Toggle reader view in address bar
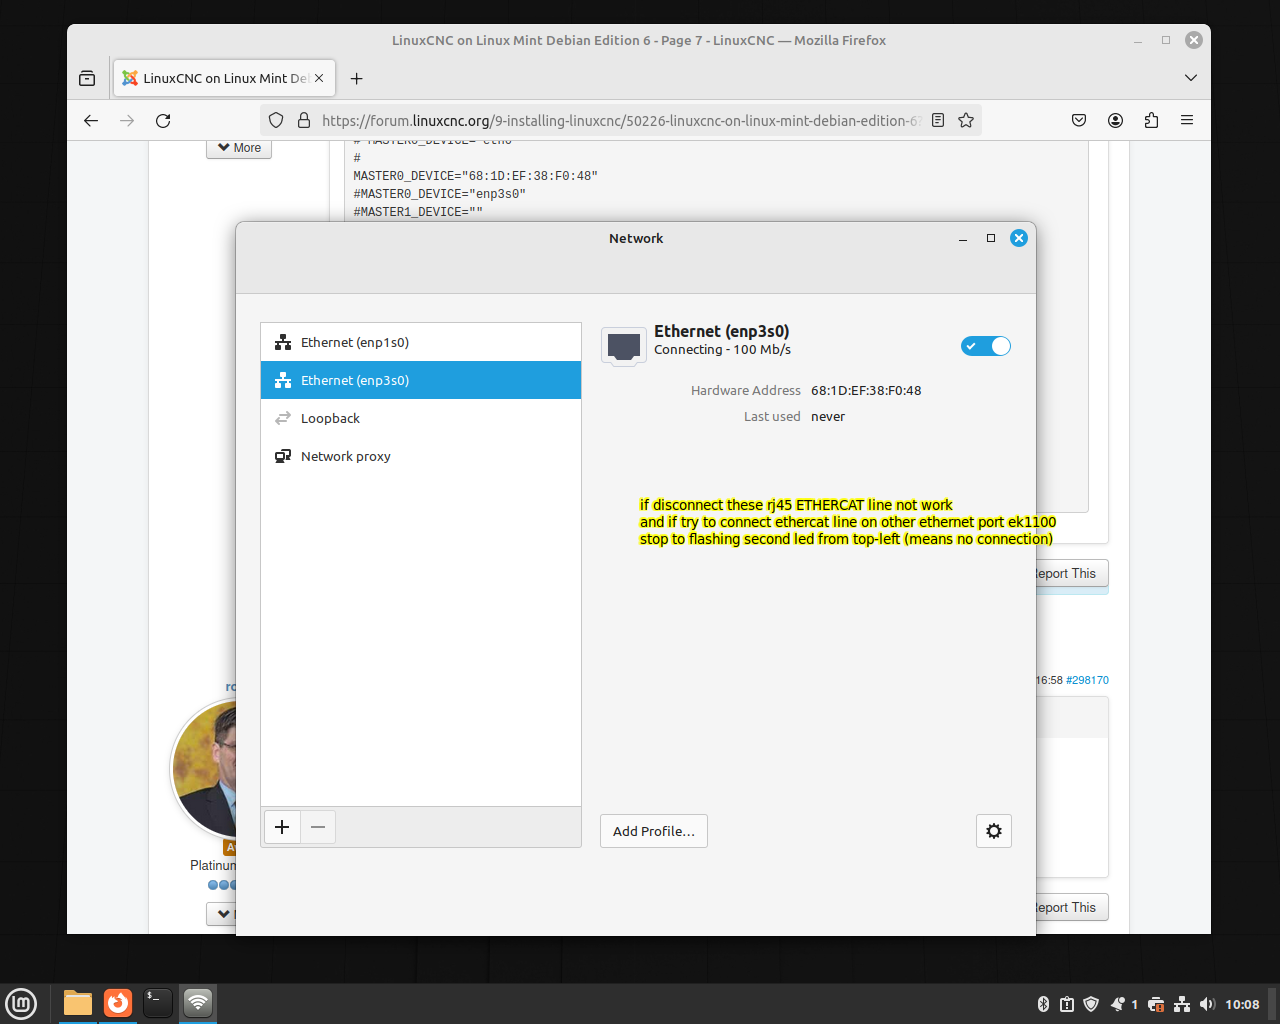Image resolution: width=1280 pixels, height=1024 pixels. (x=938, y=120)
